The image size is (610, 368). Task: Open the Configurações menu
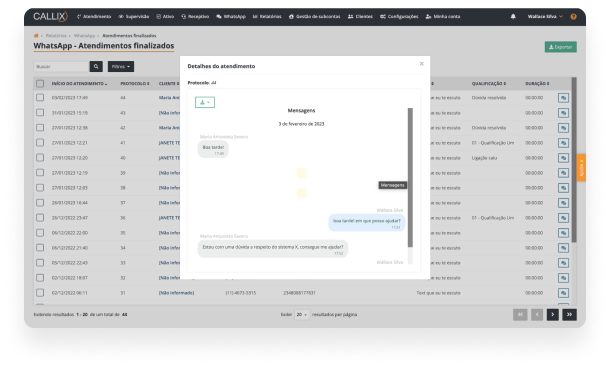click(399, 16)
